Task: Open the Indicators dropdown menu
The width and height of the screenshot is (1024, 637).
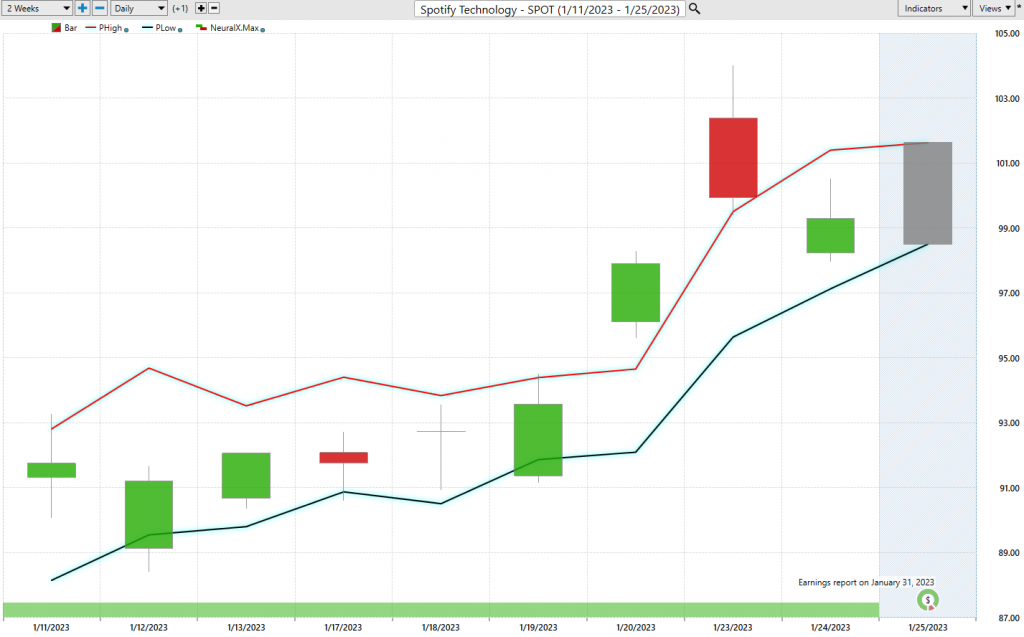Action: click(x=933, y=8)
